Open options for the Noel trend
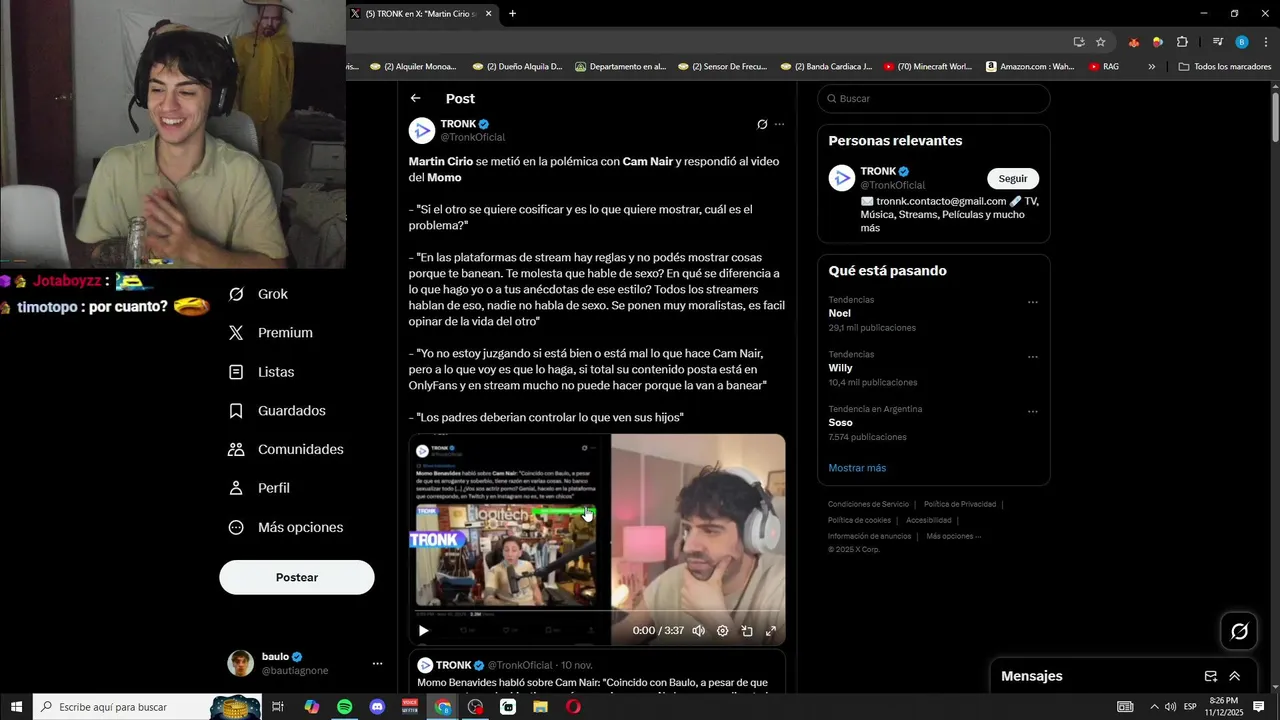Screen dimensions: 1280x720 pyautogui.click(x=1033, y=302)
